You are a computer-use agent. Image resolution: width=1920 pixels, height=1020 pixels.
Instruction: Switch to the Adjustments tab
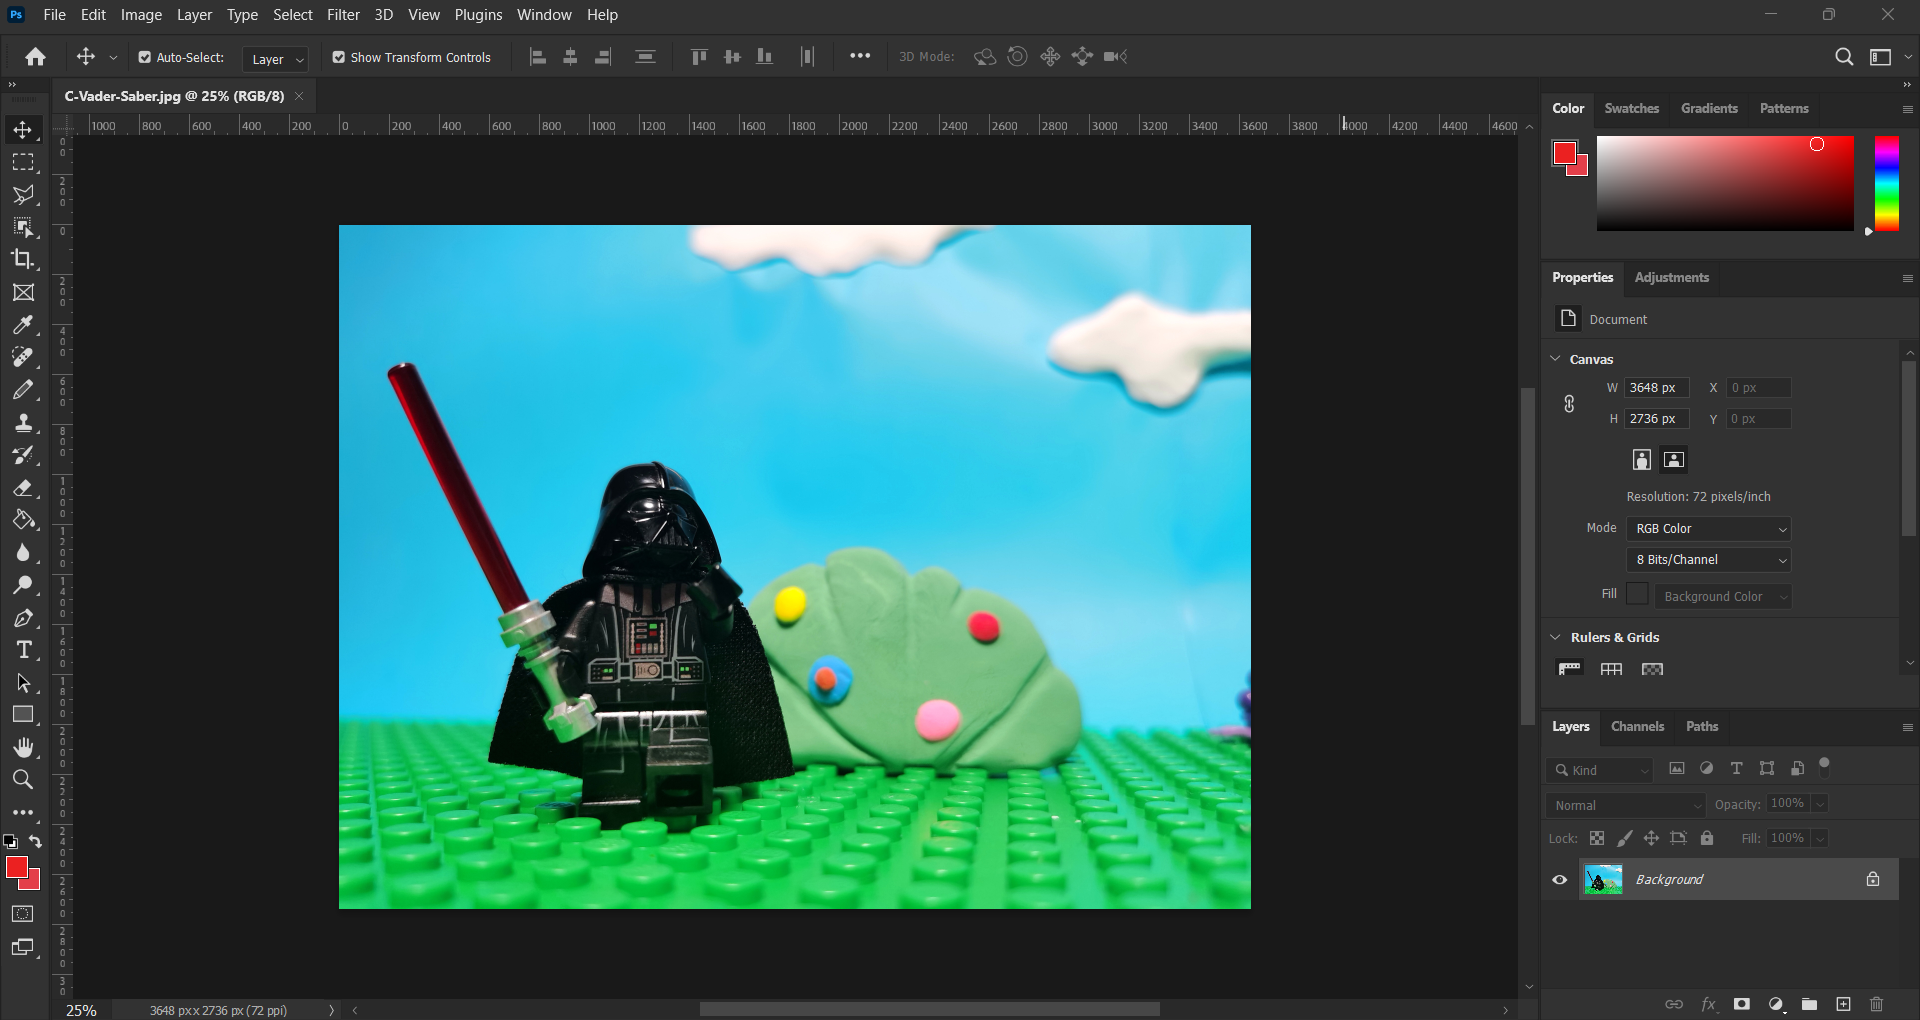pos(1671,278)
